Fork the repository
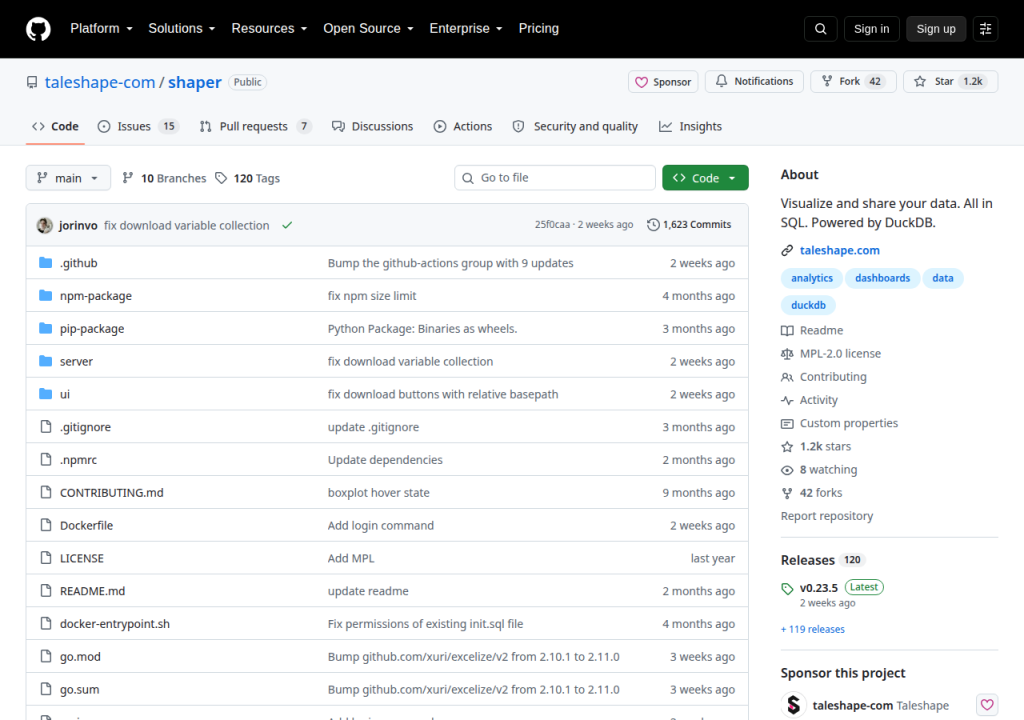 pyautogui.click(x=853, y=82)
